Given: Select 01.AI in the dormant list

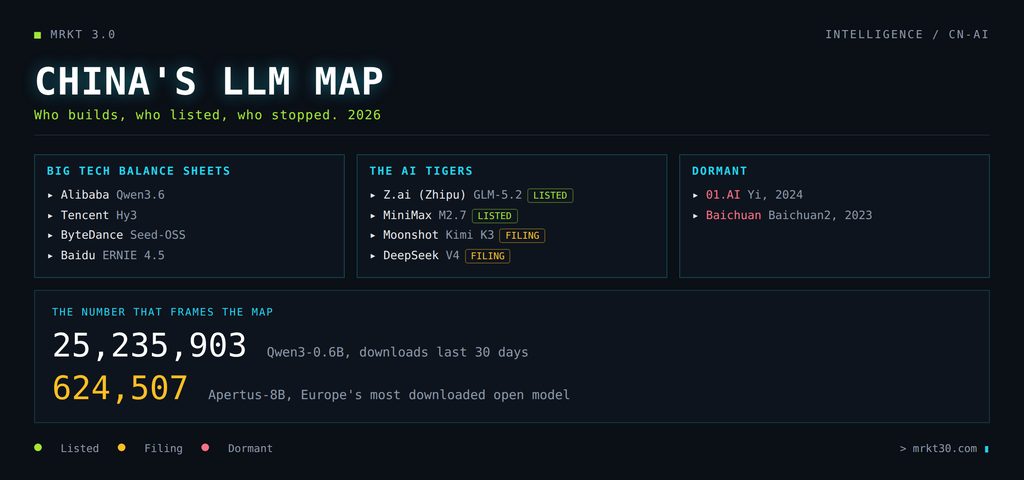Looking at the screenshot, I should [x=723, y=195].
